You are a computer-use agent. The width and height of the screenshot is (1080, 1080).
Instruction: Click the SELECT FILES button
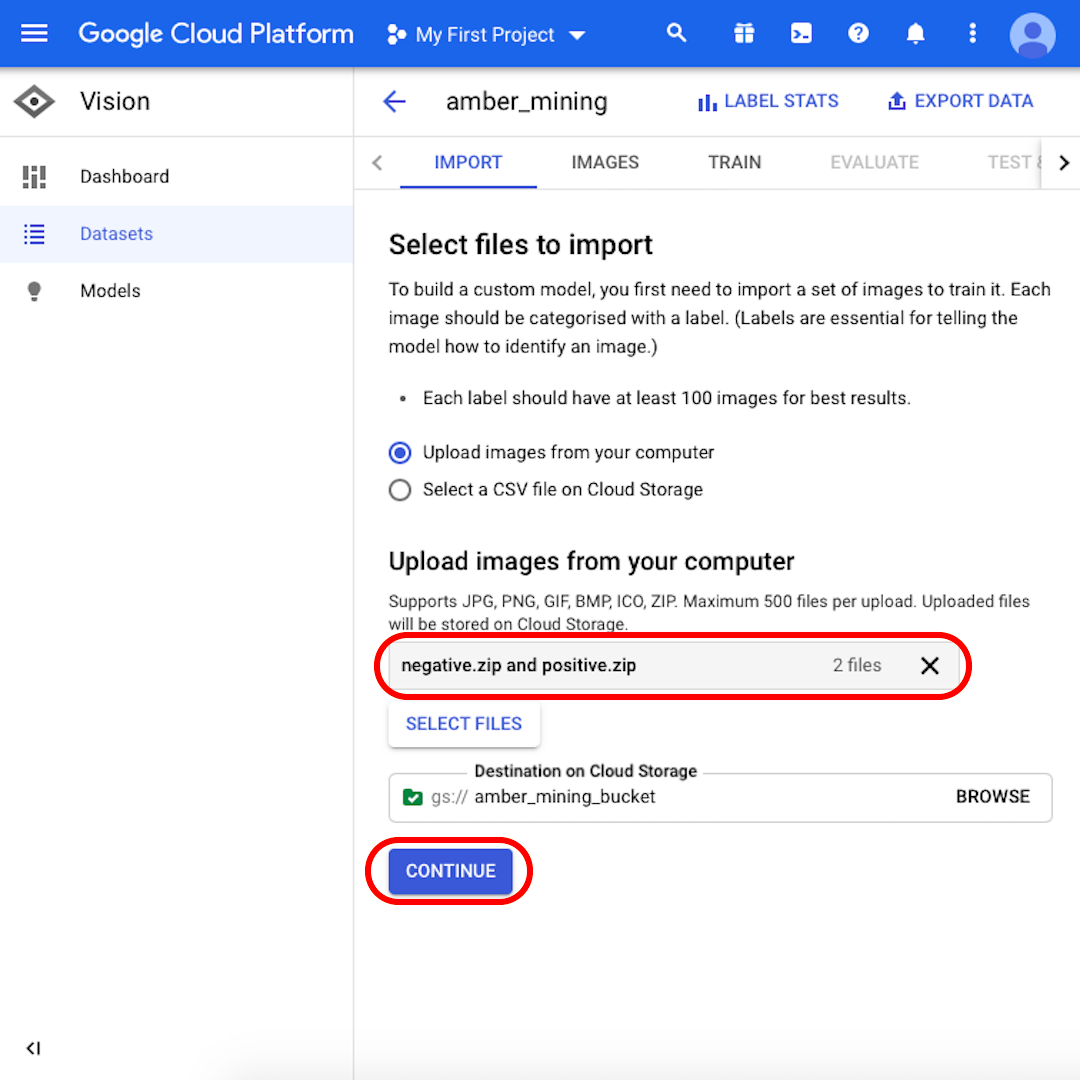click(x=464, y=724)
